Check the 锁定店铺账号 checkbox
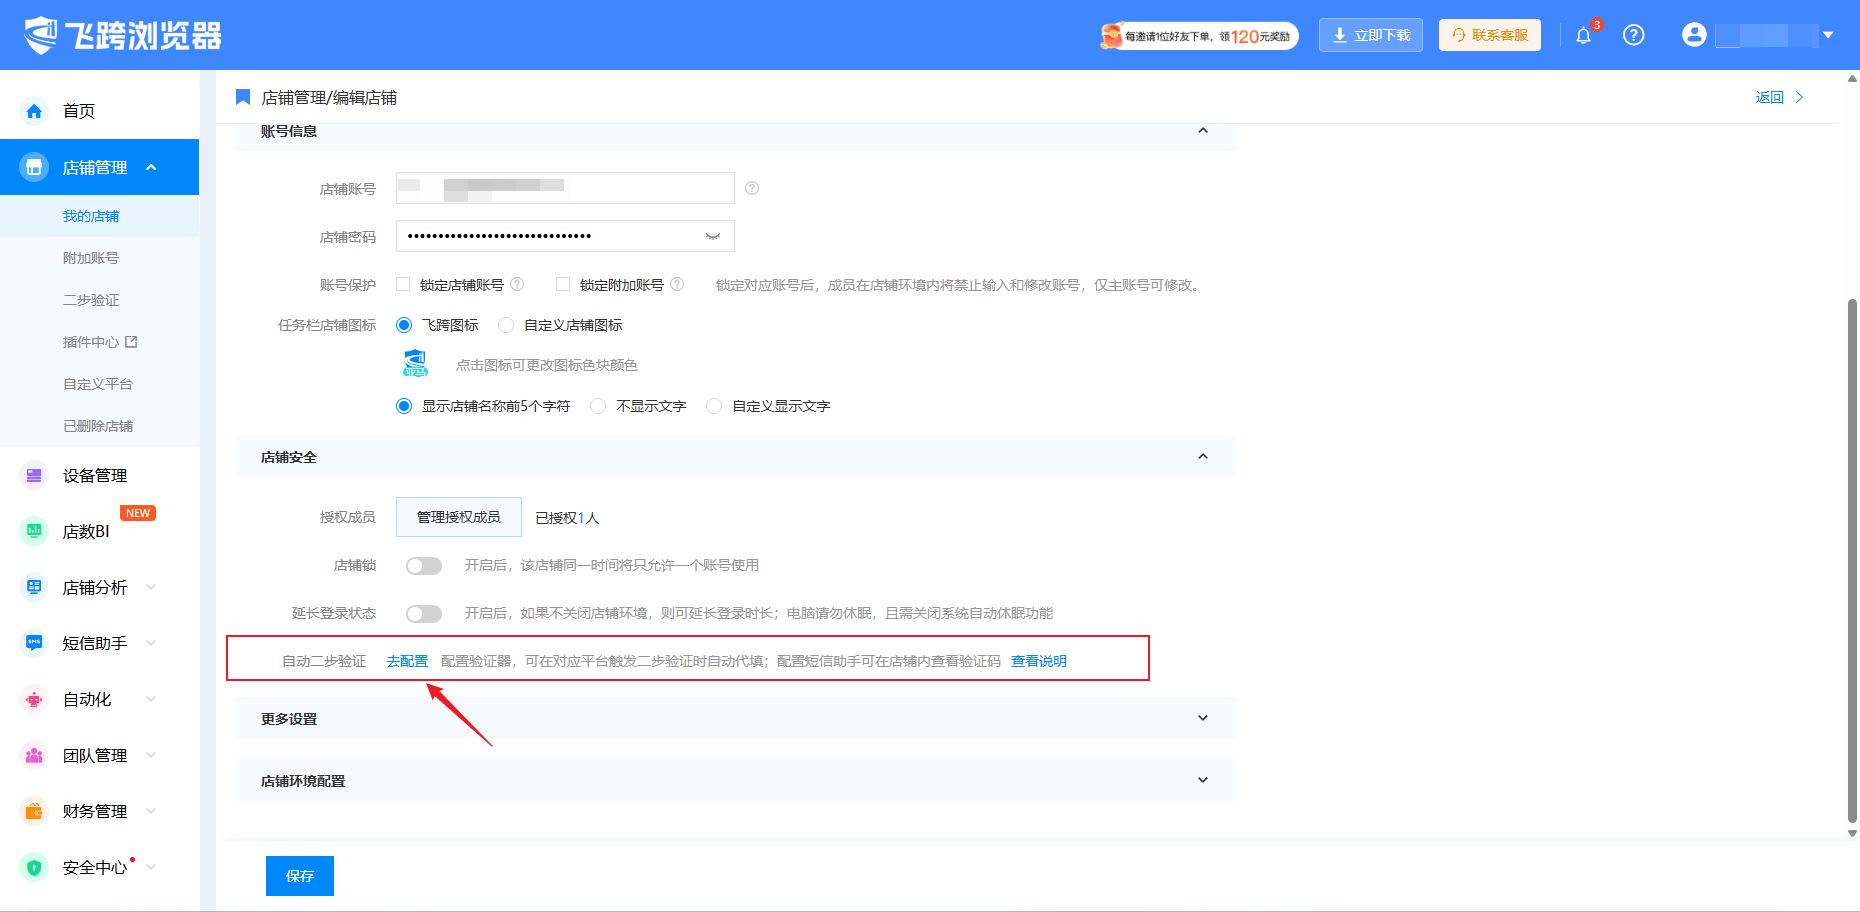 tap(403, 284)
